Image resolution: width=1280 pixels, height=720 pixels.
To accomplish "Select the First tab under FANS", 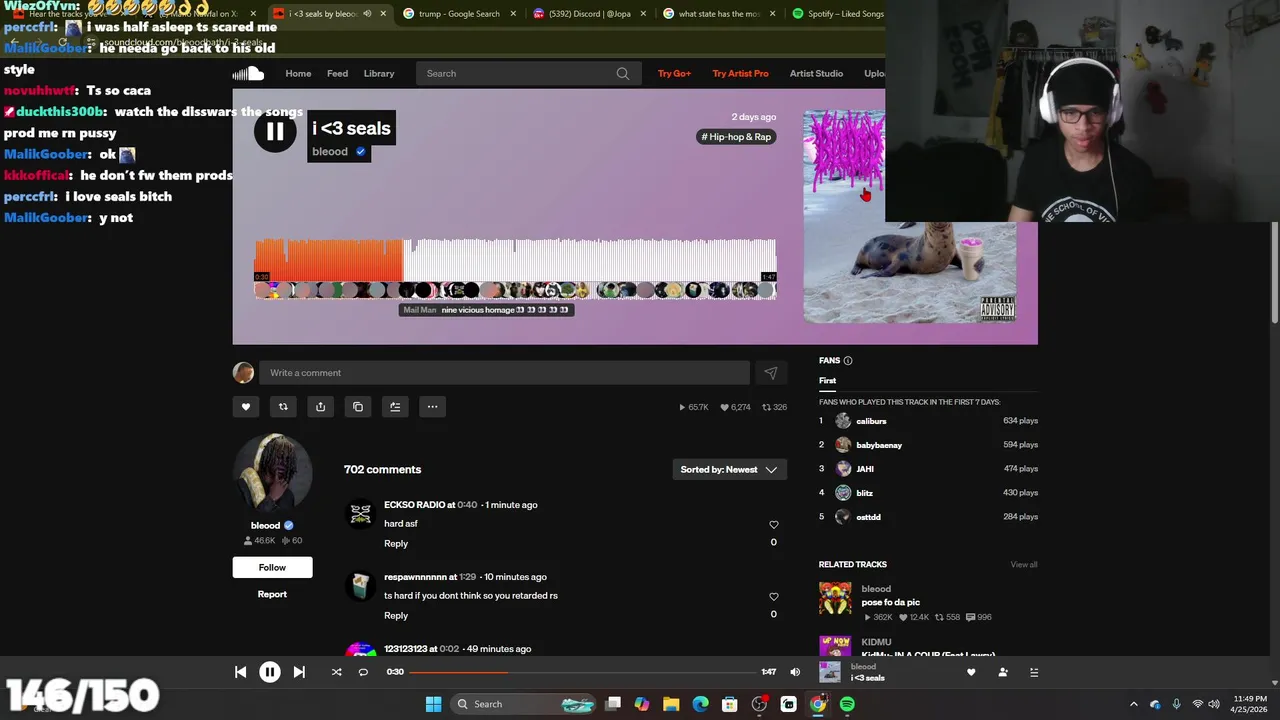I will click(828, 381).
